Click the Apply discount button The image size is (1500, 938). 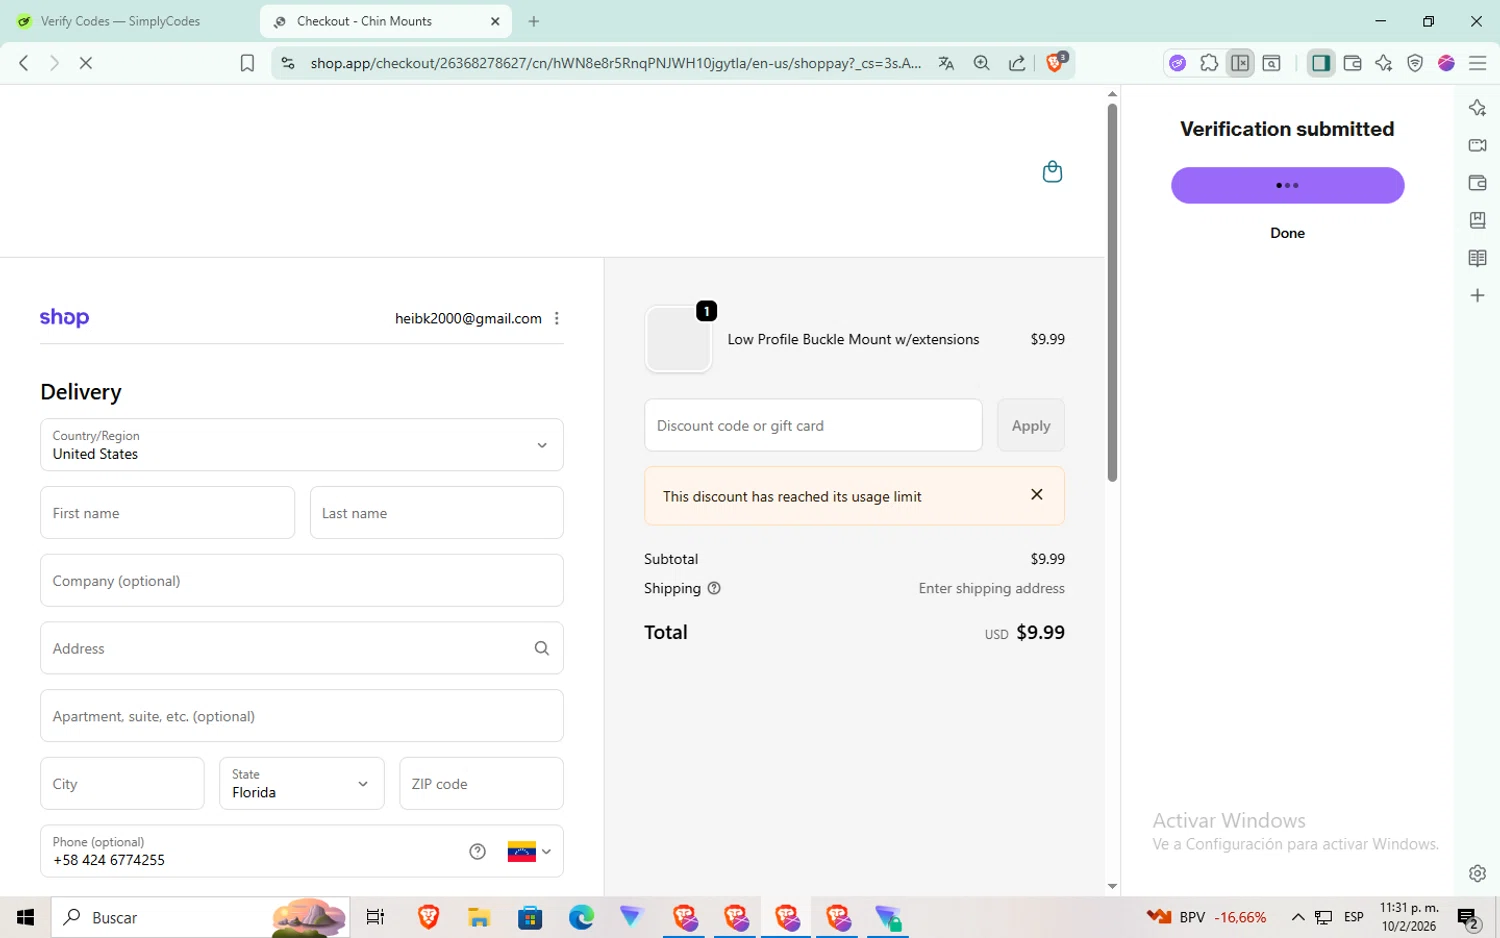tap(1031, 425)
